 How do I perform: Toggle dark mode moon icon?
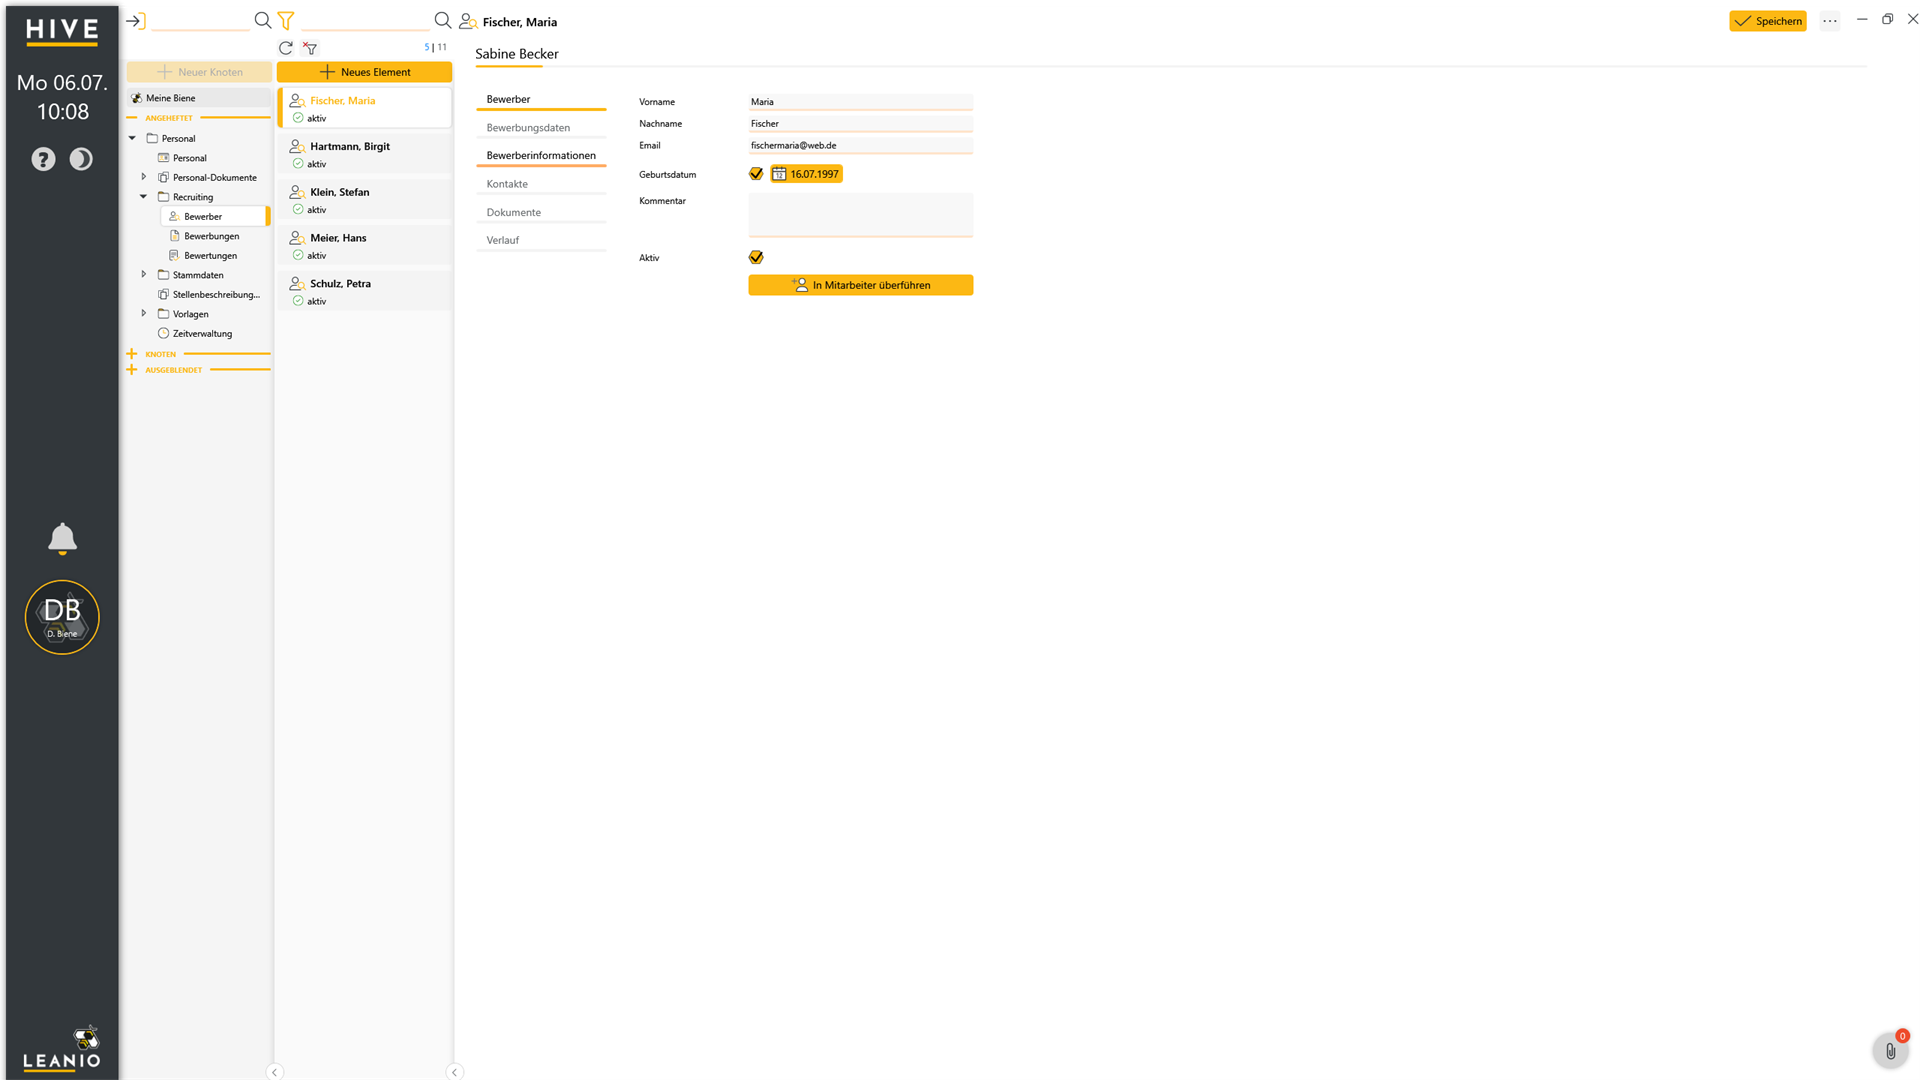pyautogui.click(x=81, y=159)
